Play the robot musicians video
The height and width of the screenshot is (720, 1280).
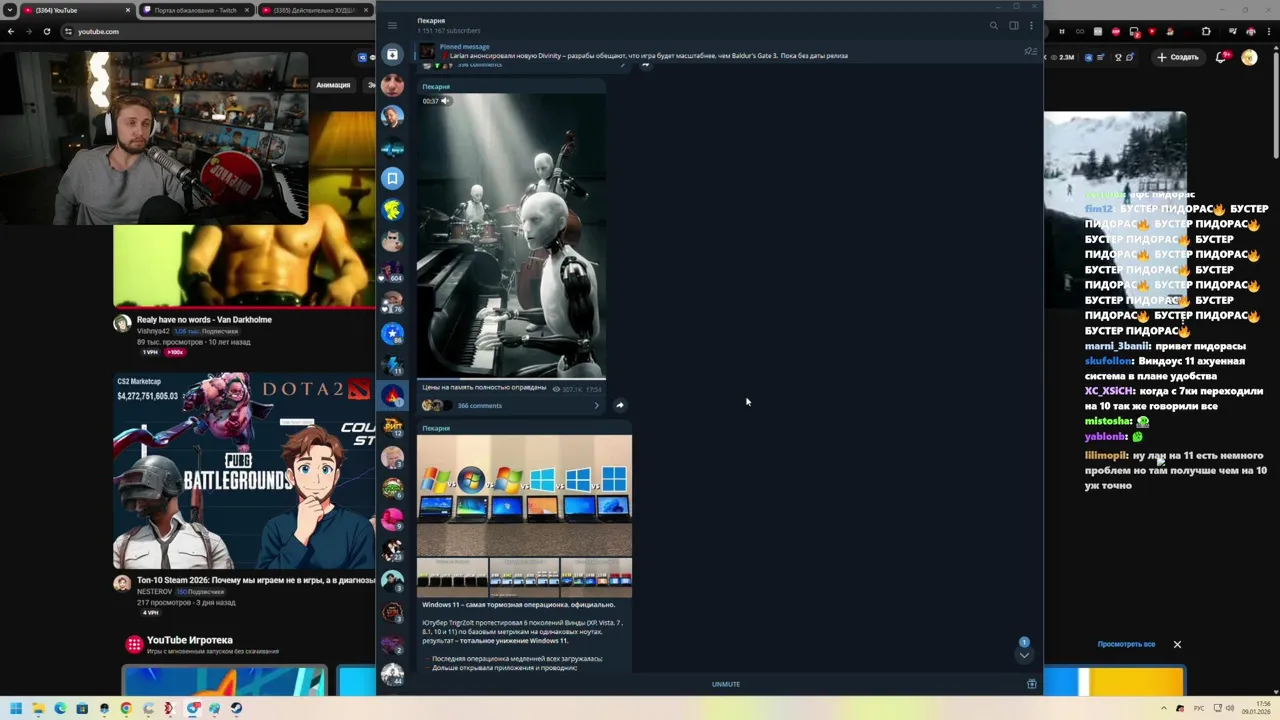point(511,236)
